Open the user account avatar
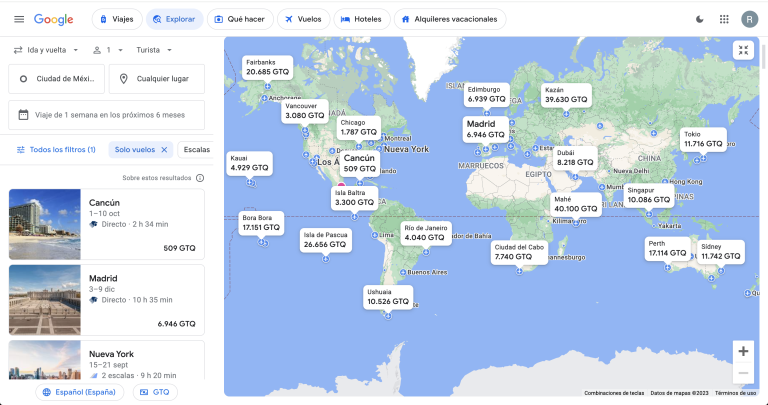Viewport: 768px width, 405px height. 749,19
